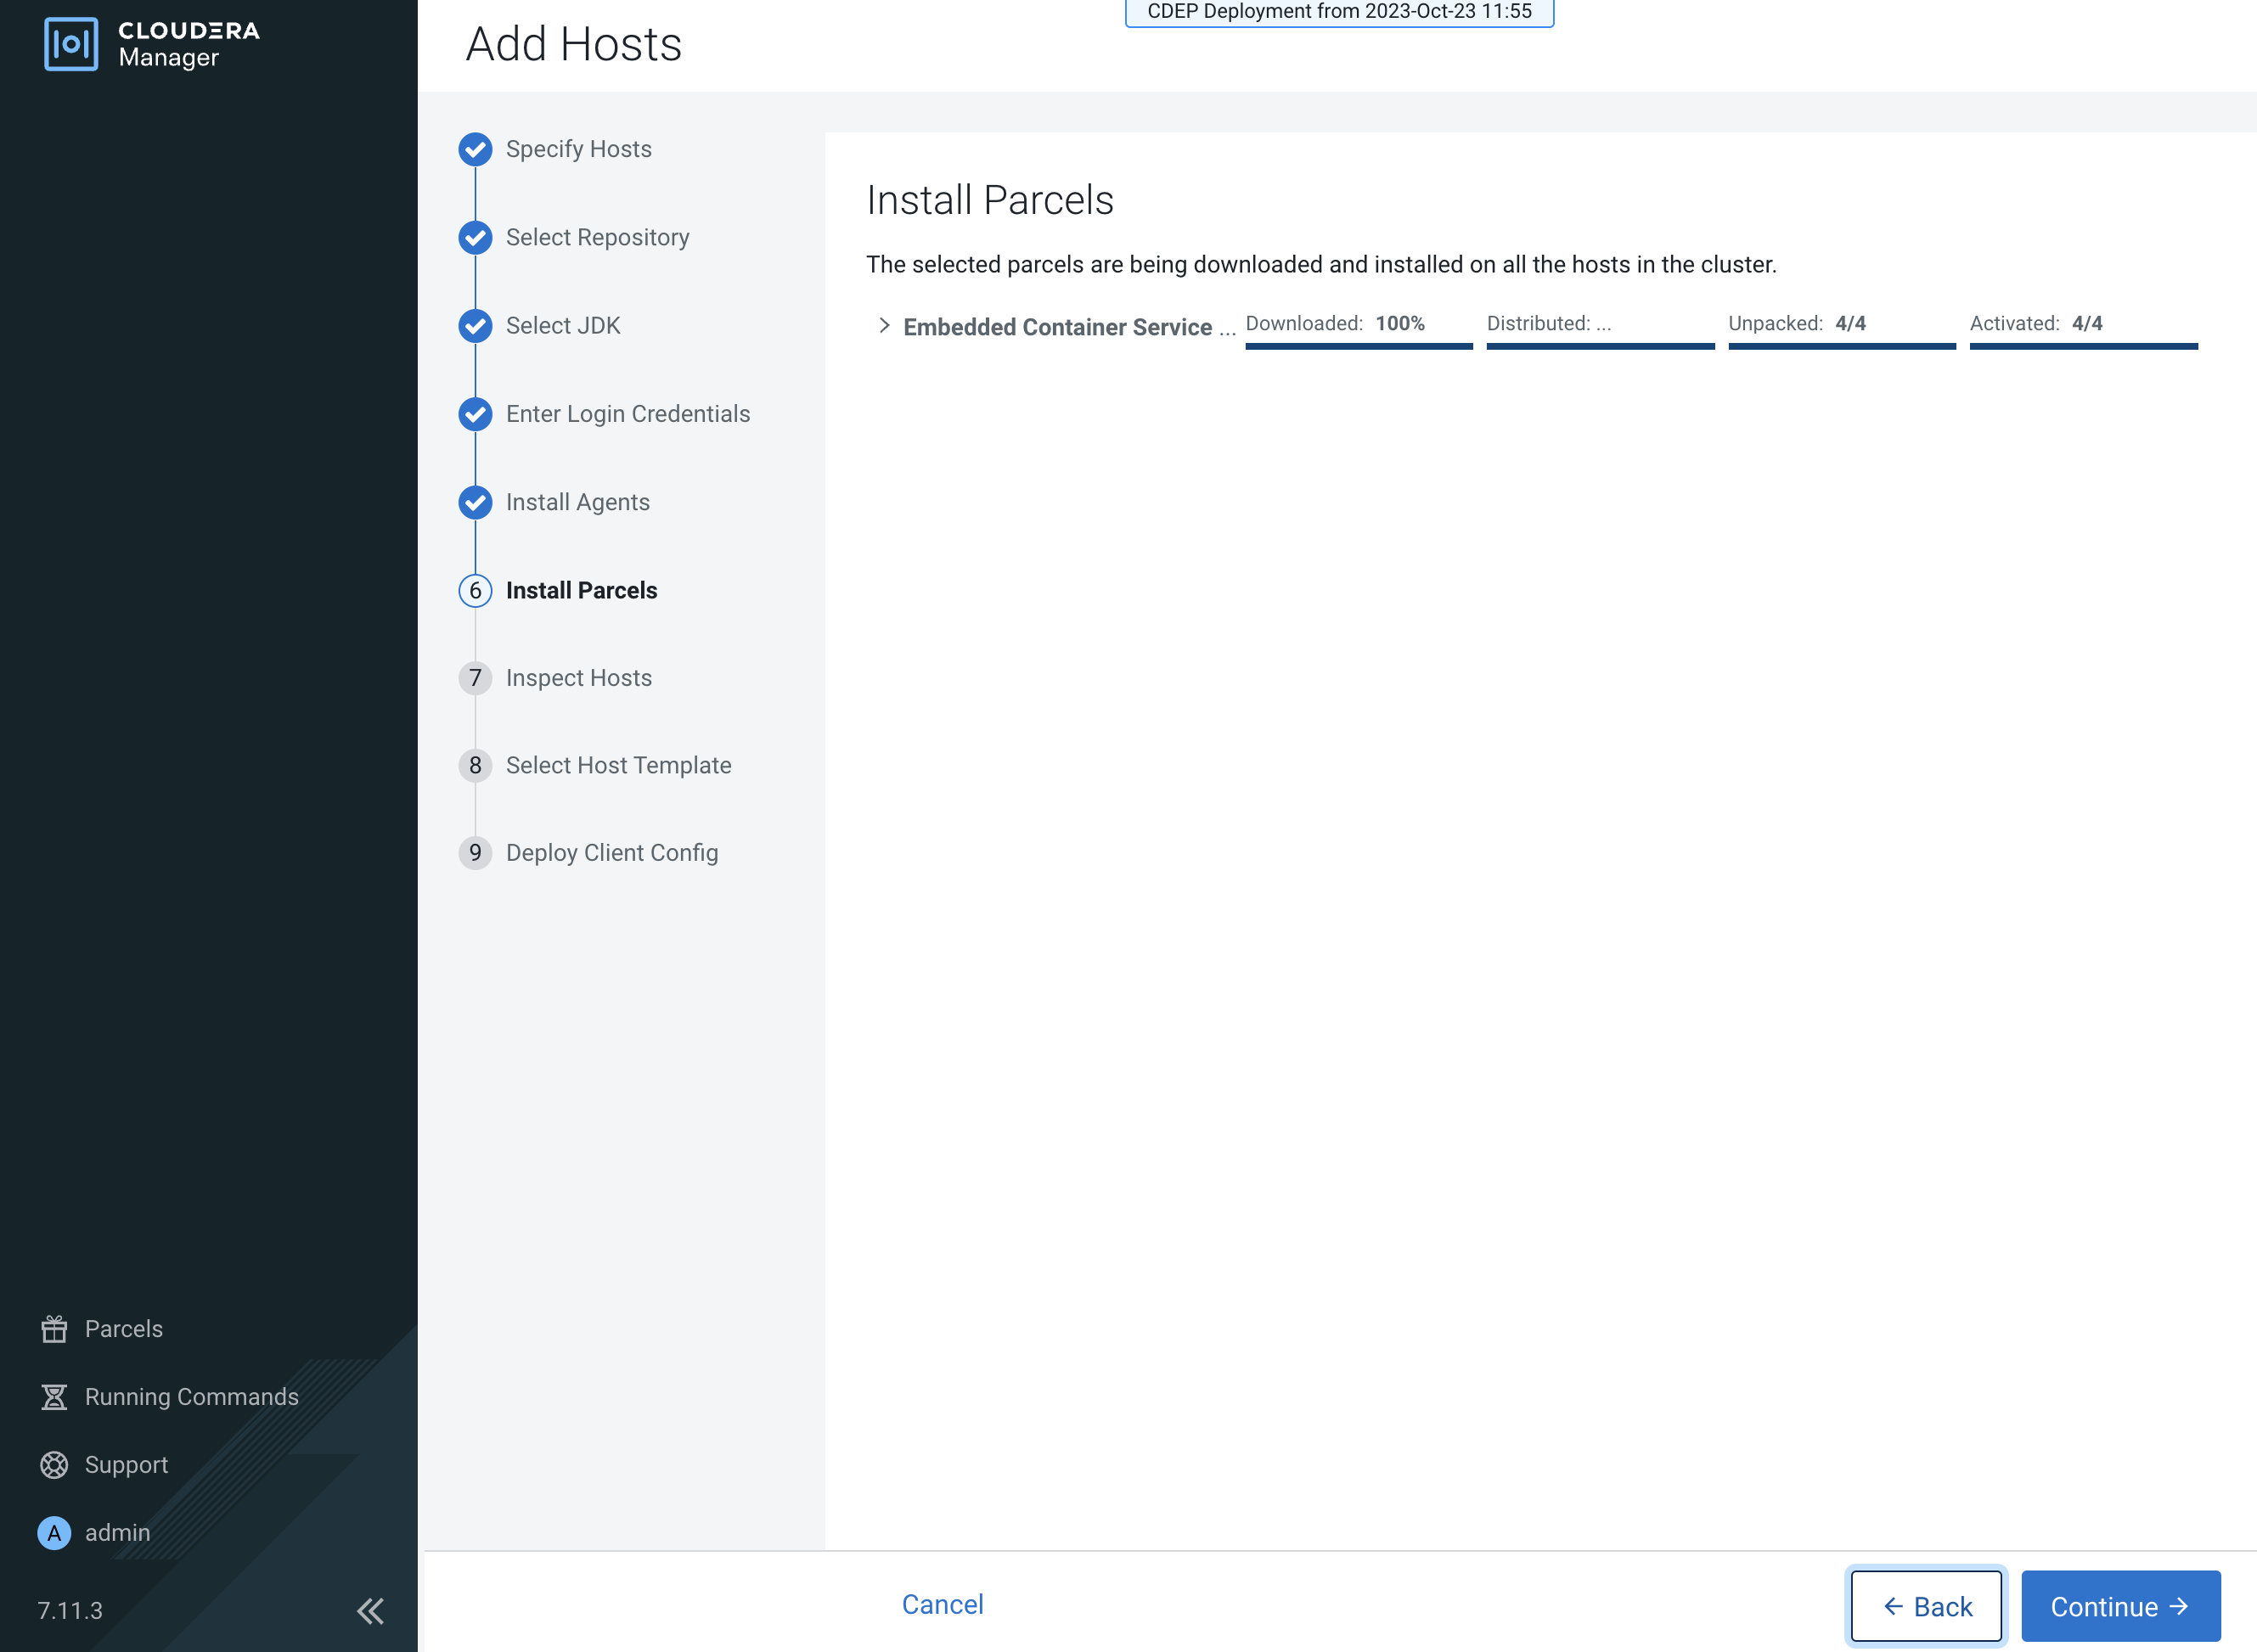The height and width of the screenshot is (1652, 2257).
Task: Open the Install Parcels wizard step
Action: (475, 590)
